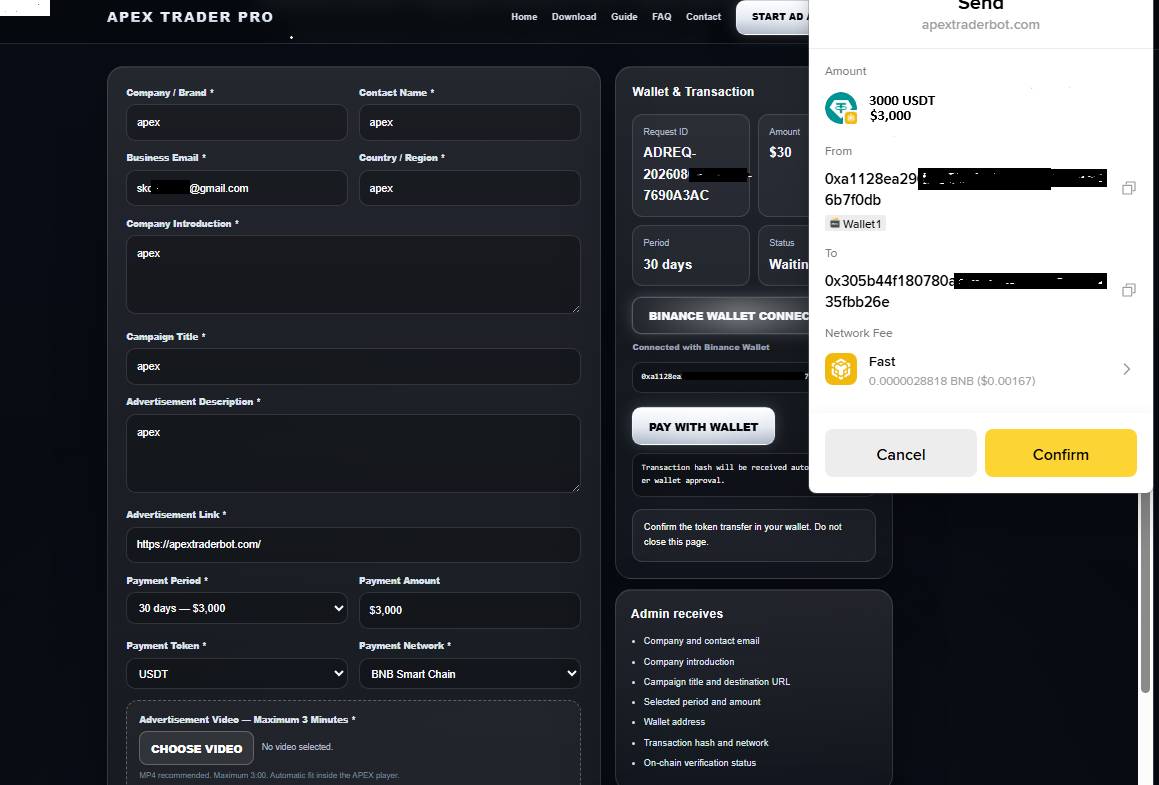Open the Payment Token dropdown
This screenshot has height=785, width=1159.
click(237, 673)
